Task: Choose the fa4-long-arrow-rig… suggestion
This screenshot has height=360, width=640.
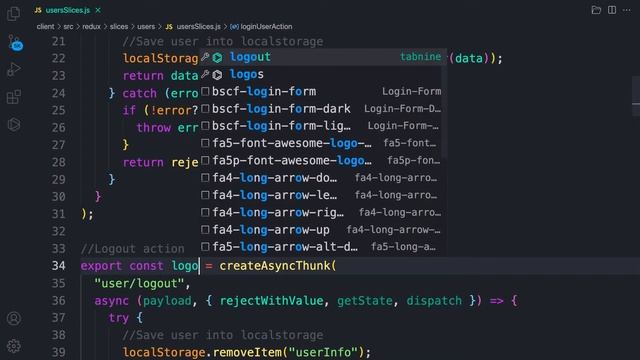Action: pos(320,212)
